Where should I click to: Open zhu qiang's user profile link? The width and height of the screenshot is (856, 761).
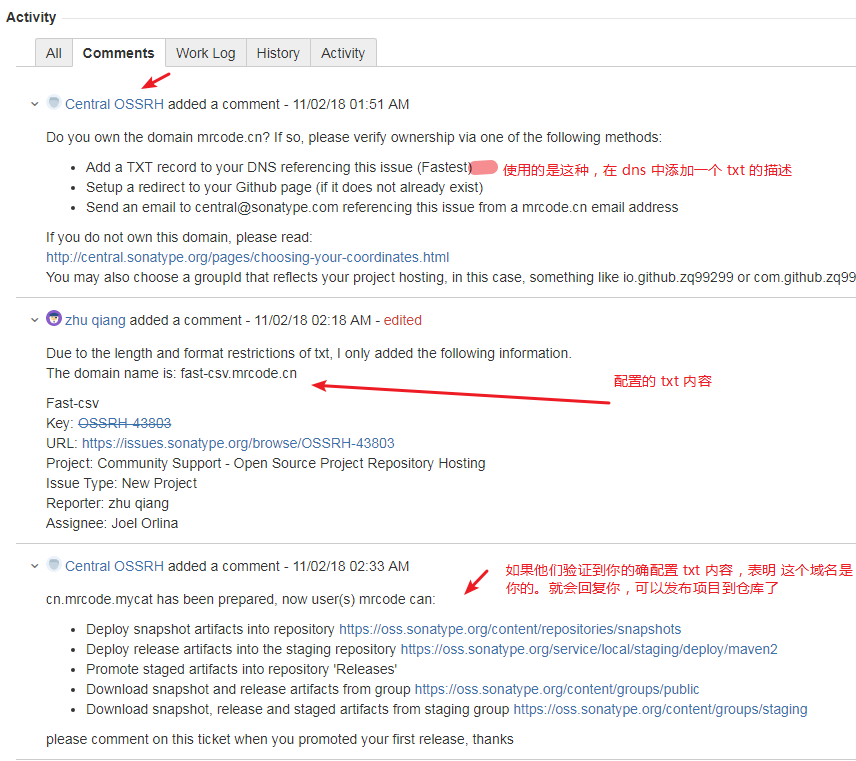95,320
